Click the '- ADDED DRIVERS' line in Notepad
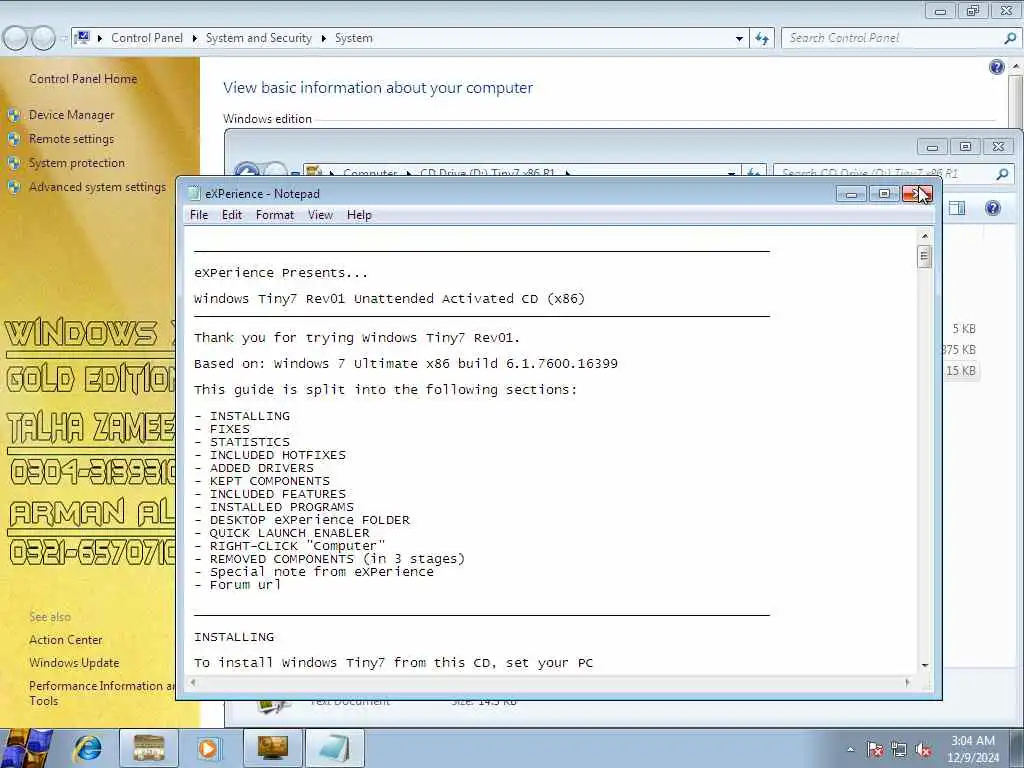The height and width of the screenshot is (768, 1024). (x=253, y=468)
